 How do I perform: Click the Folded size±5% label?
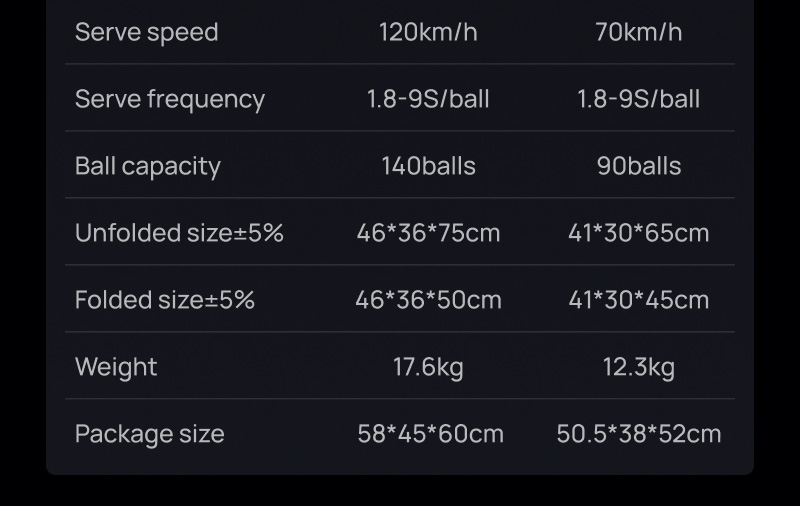pyautogui.click(x=165, y=300)
